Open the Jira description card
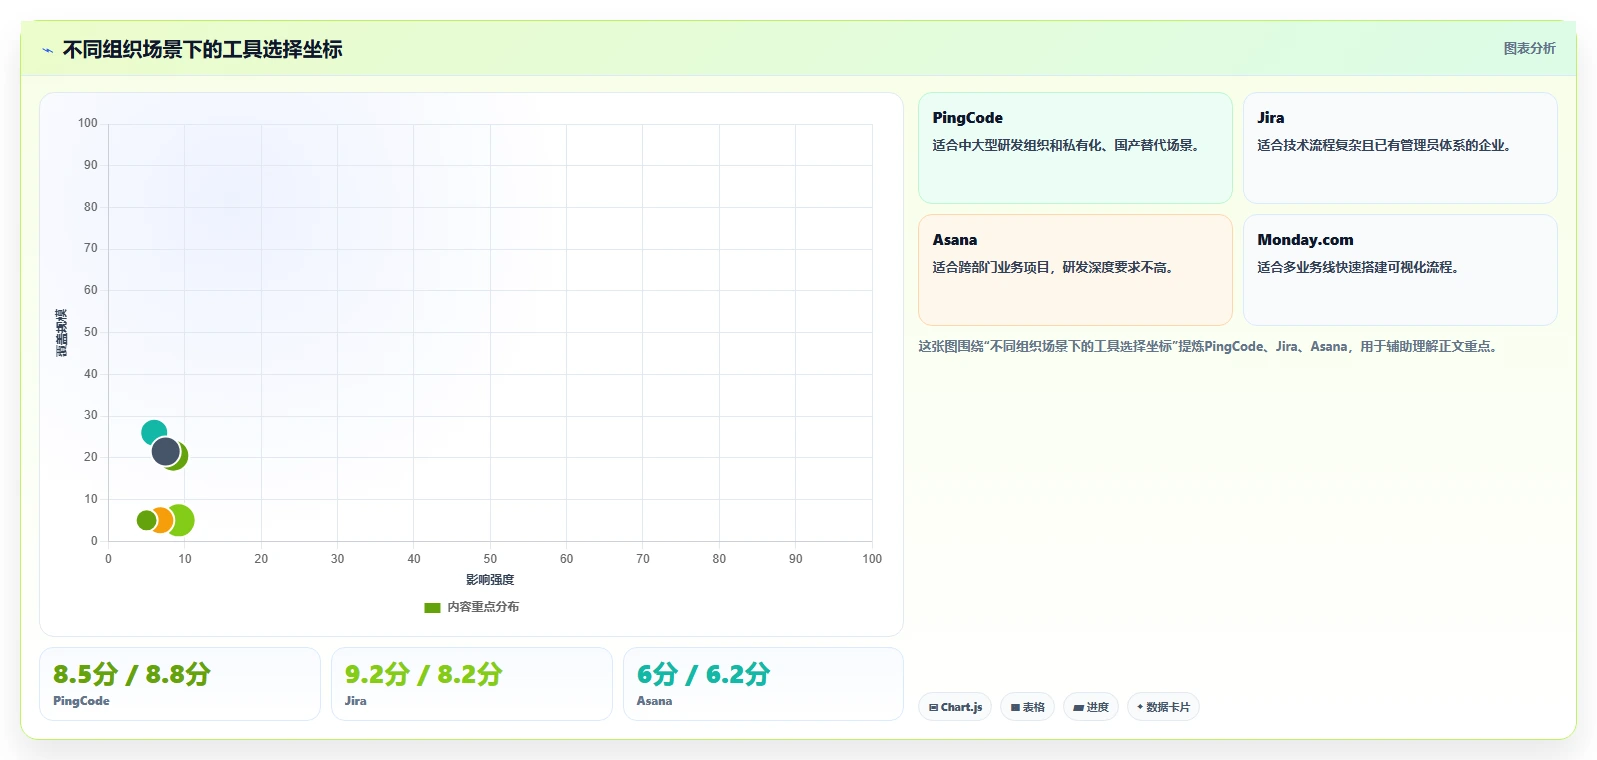Image resolution: width=1597 pixels, height=760 pixels. click(x=1400, y=148)
